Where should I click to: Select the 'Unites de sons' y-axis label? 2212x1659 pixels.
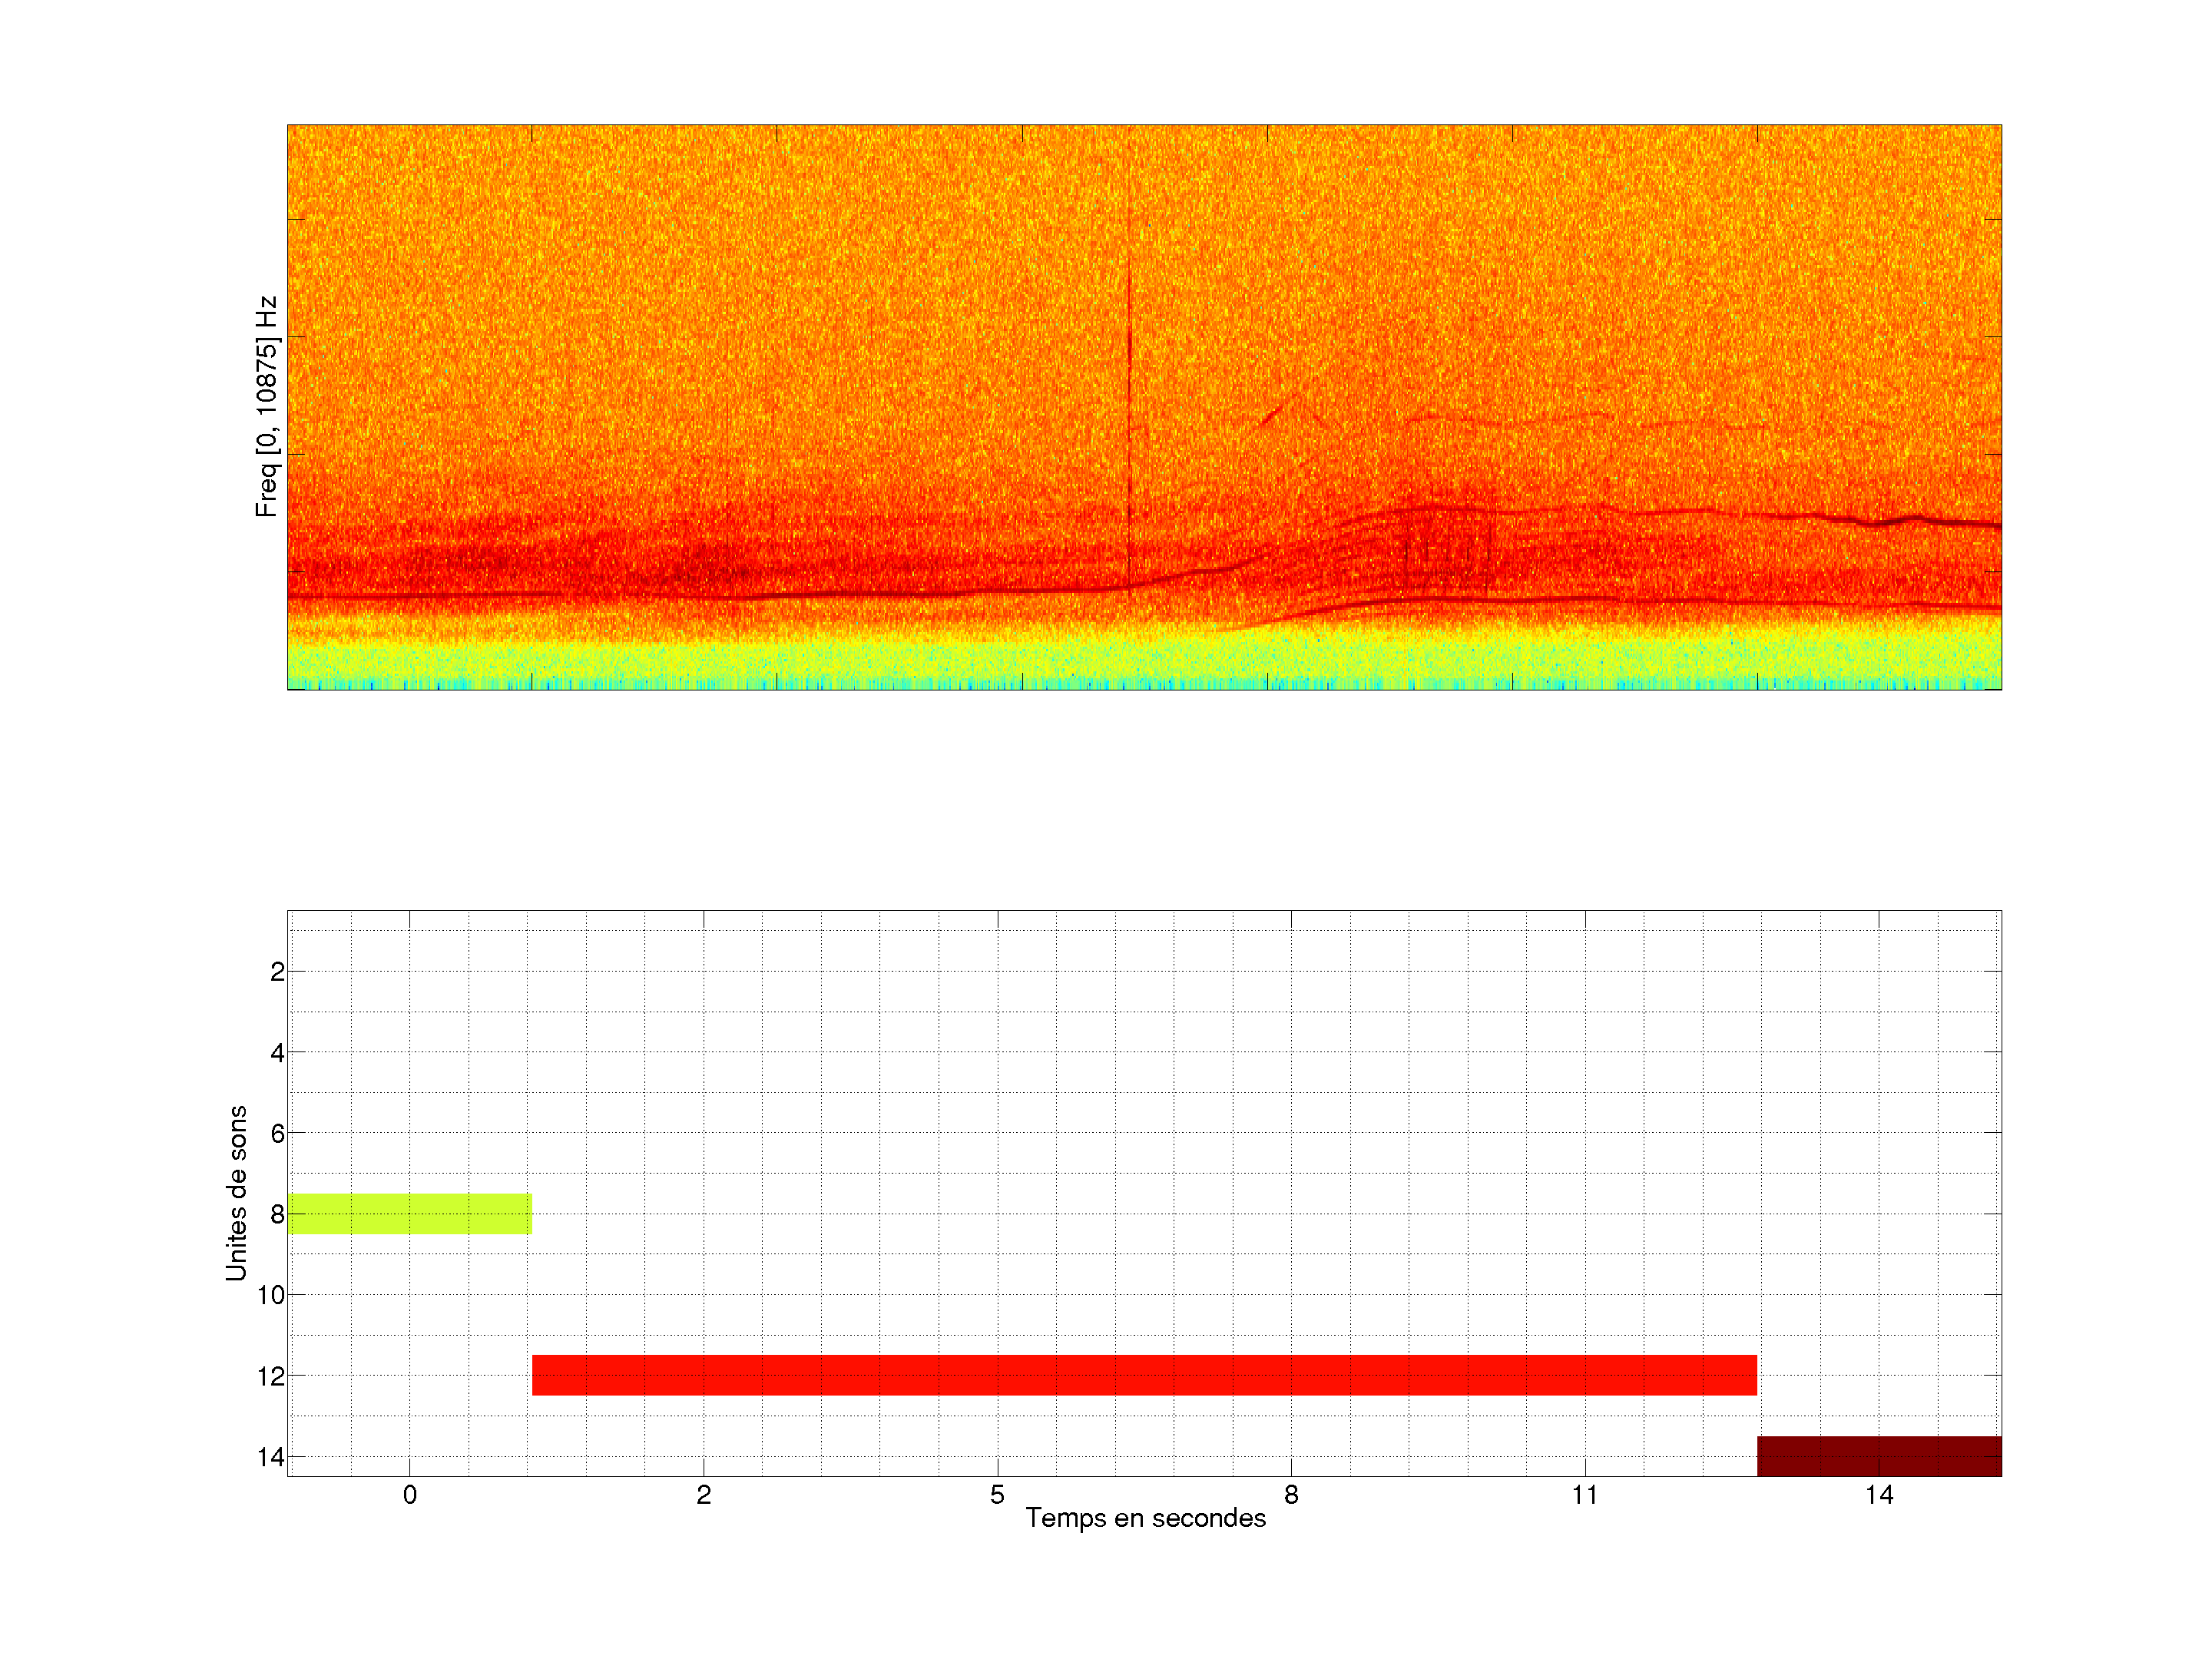[x=236, y=1193]
